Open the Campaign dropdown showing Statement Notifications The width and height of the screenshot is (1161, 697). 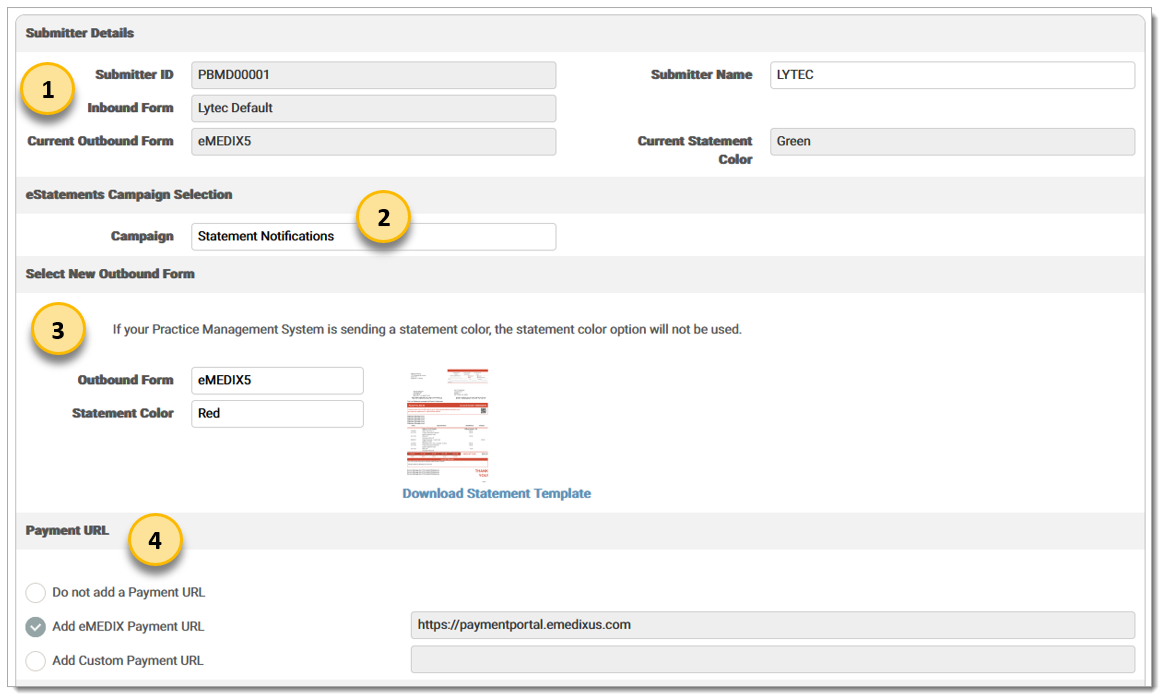[373, 237]
